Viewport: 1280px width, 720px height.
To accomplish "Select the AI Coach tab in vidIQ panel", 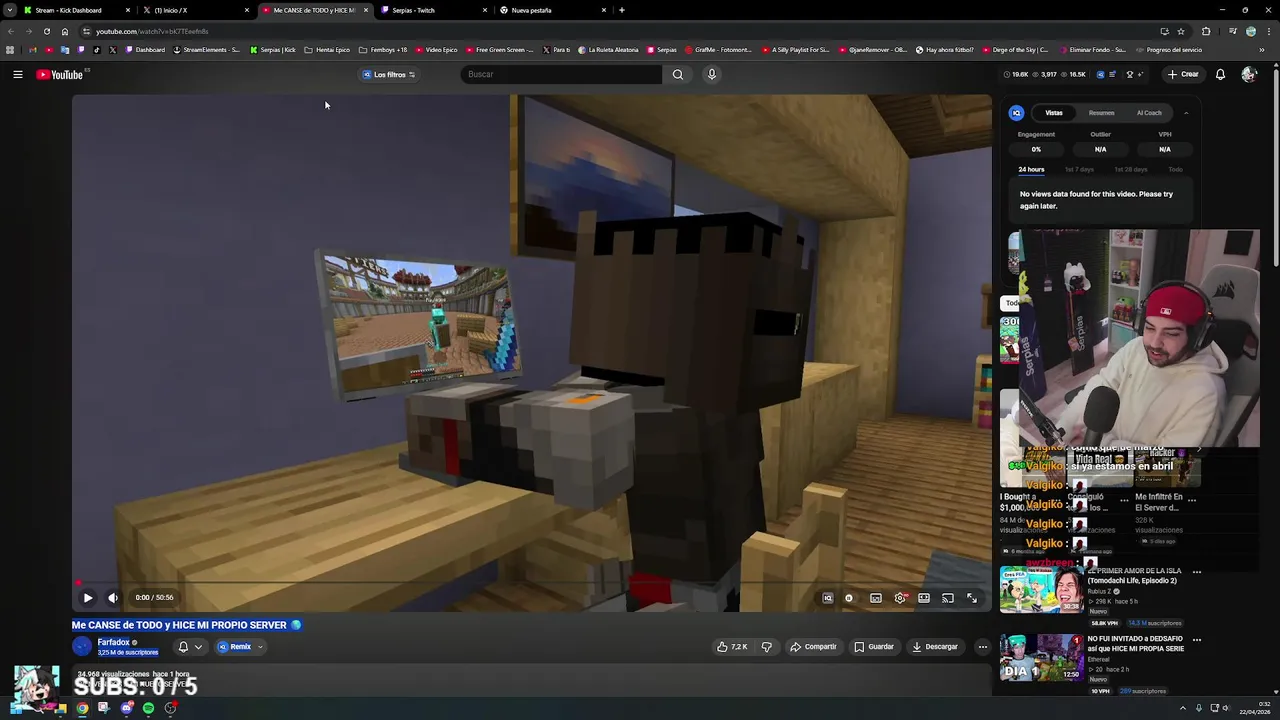I will 1149,113.
